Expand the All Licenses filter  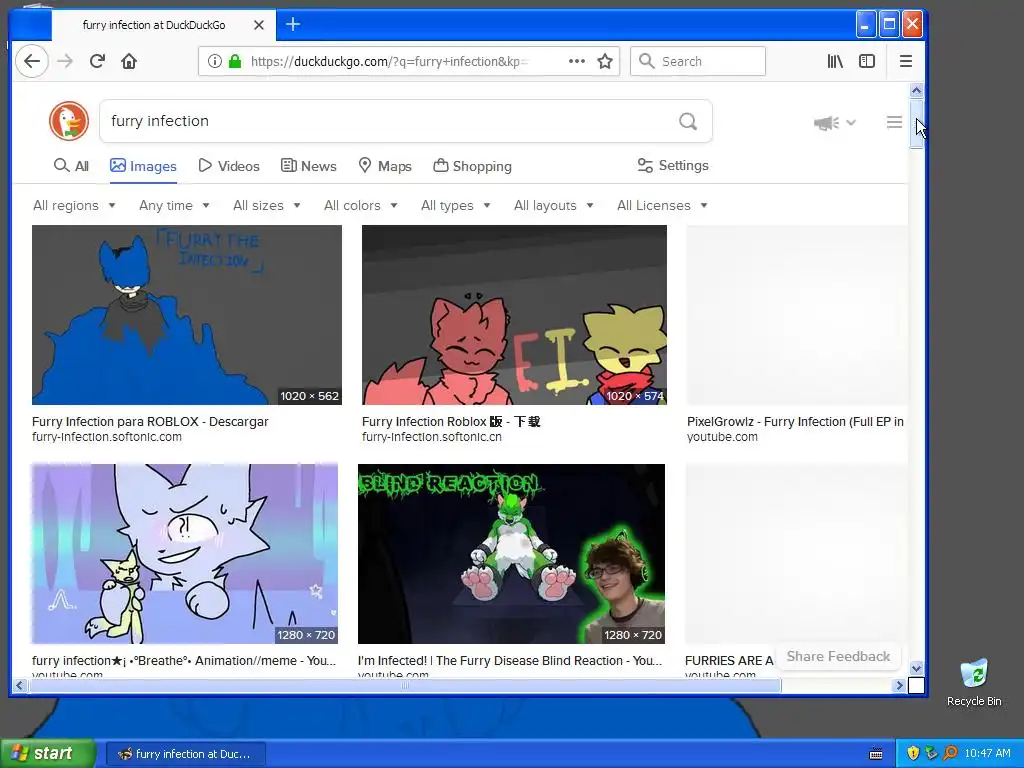click(662, 205)
